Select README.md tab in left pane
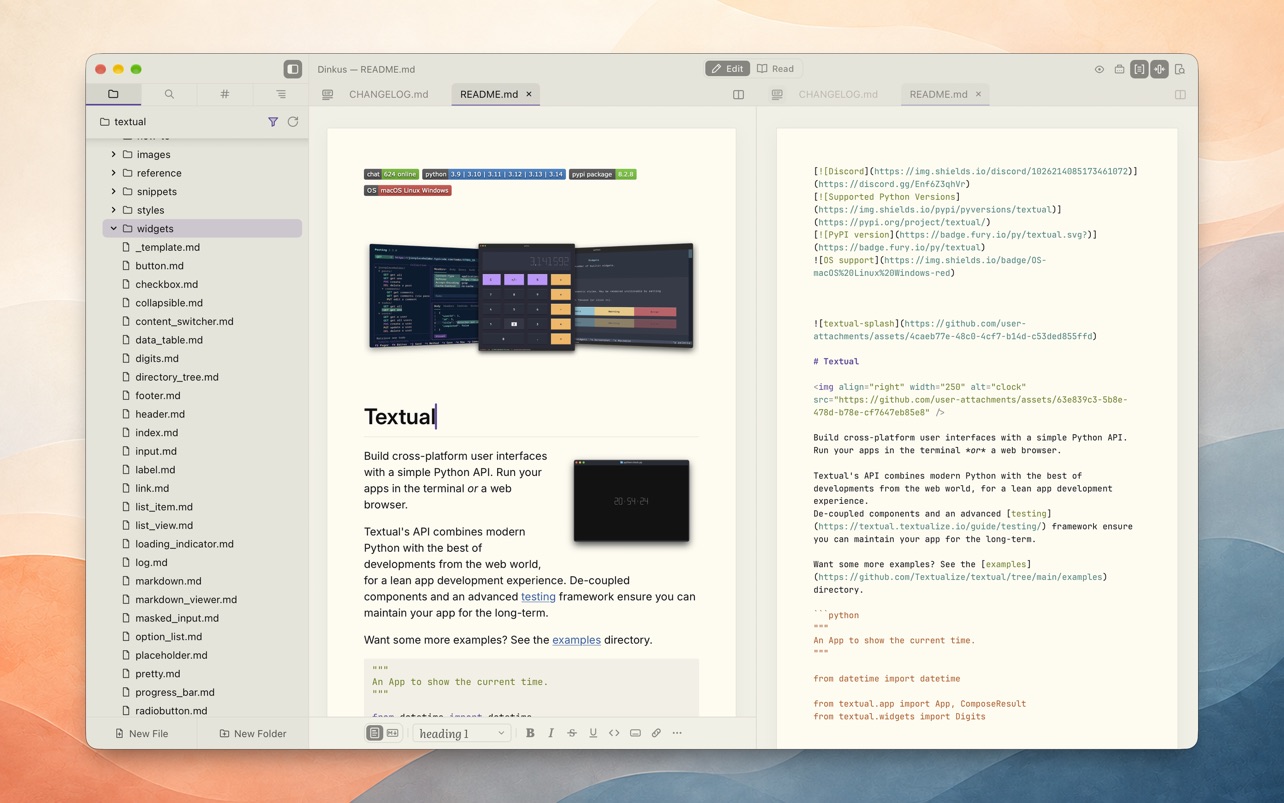Image resolution: width=1284 pixels, height=803 pixels. point(489,95)
